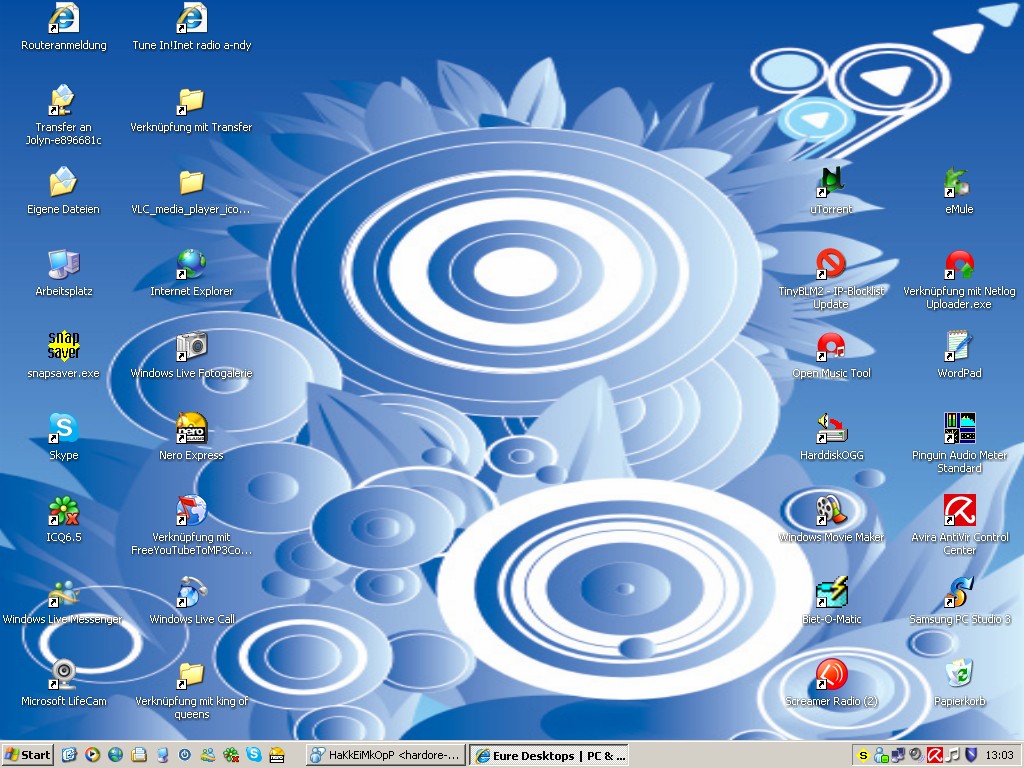Select the Screamer Radio (2) shortcut
The height and width of the screenshot is (768, 1024).
(x=831, y=674)
